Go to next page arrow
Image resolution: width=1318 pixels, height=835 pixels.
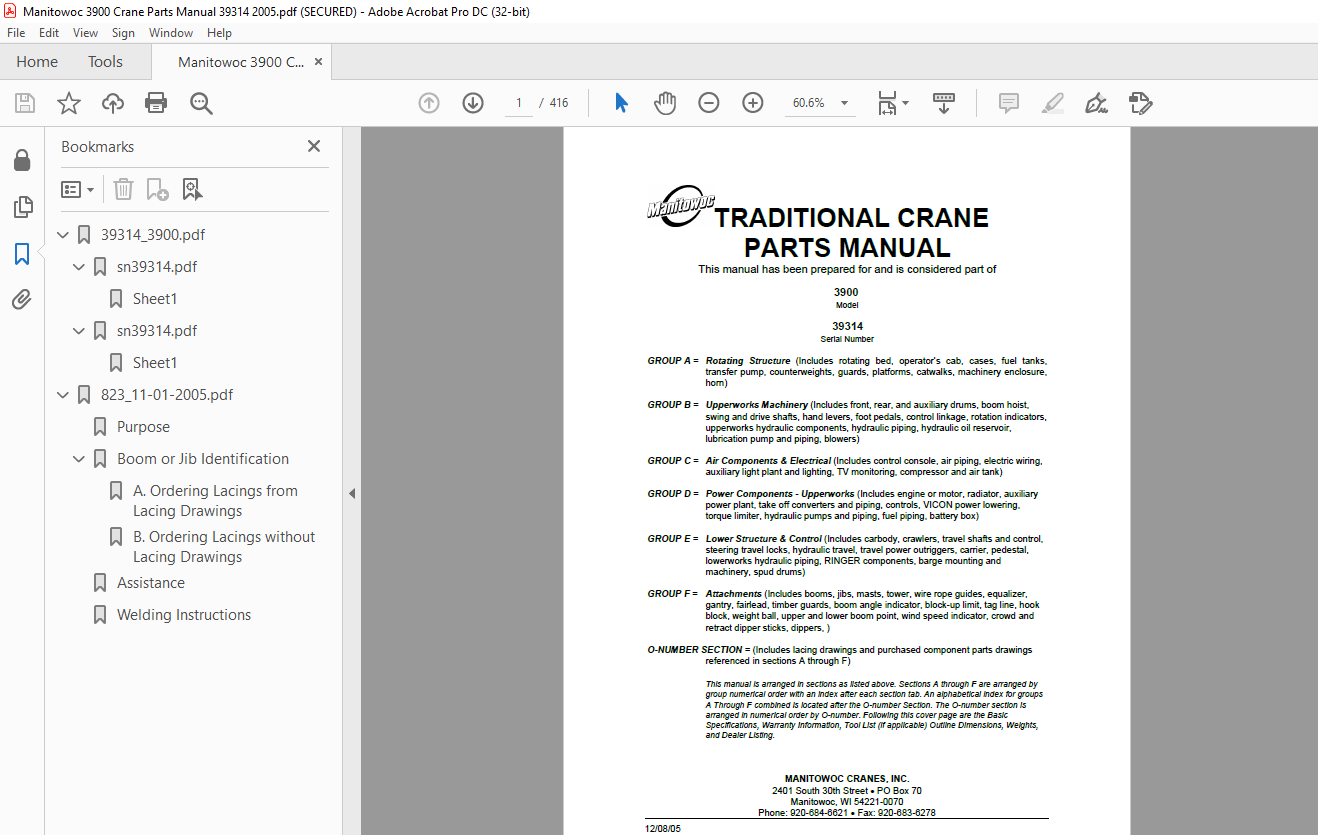click(473, 103)
